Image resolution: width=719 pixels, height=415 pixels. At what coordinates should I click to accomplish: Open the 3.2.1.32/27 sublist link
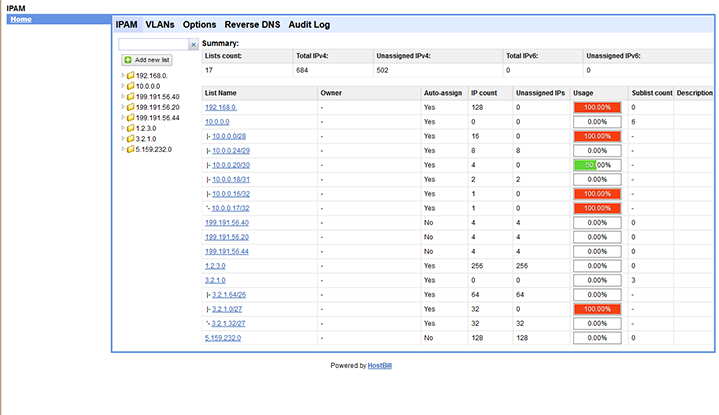click(x=228, y=323)
